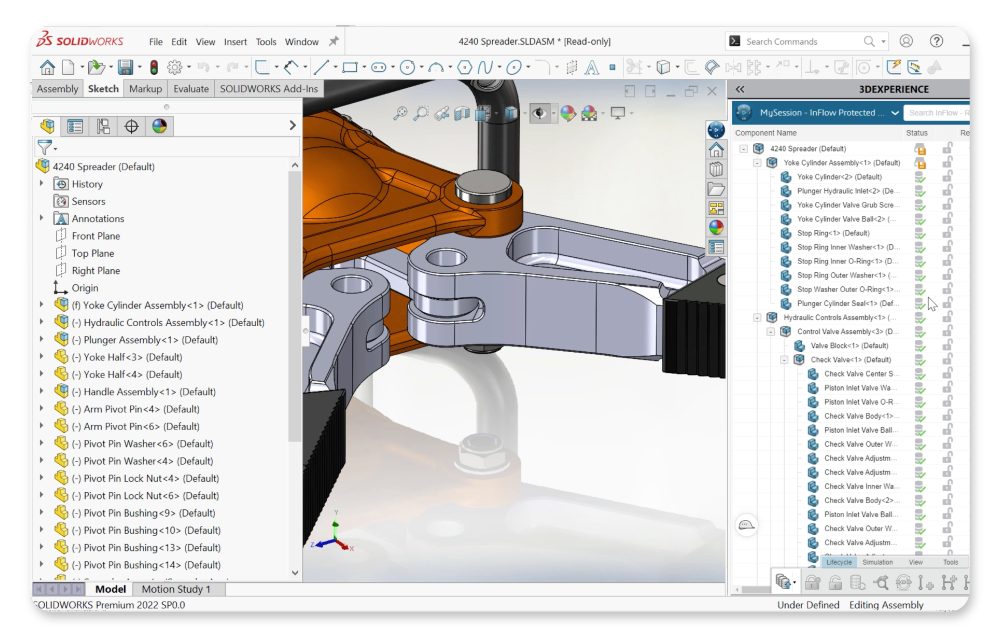
Task: Open the Simulation tab in 3DEXPERIENCE panel
Action: point(878,562)
